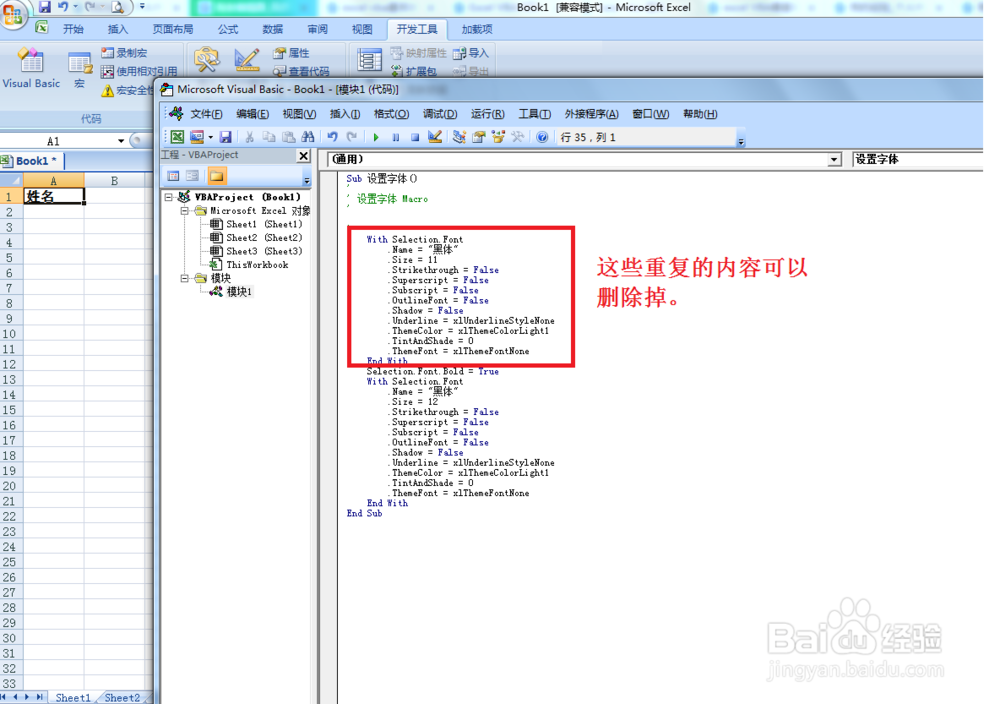This screenshot has width=1000, height=704.
Task: Open the Insert UserForm dropdown arrow
Action: tap(210, 137)
